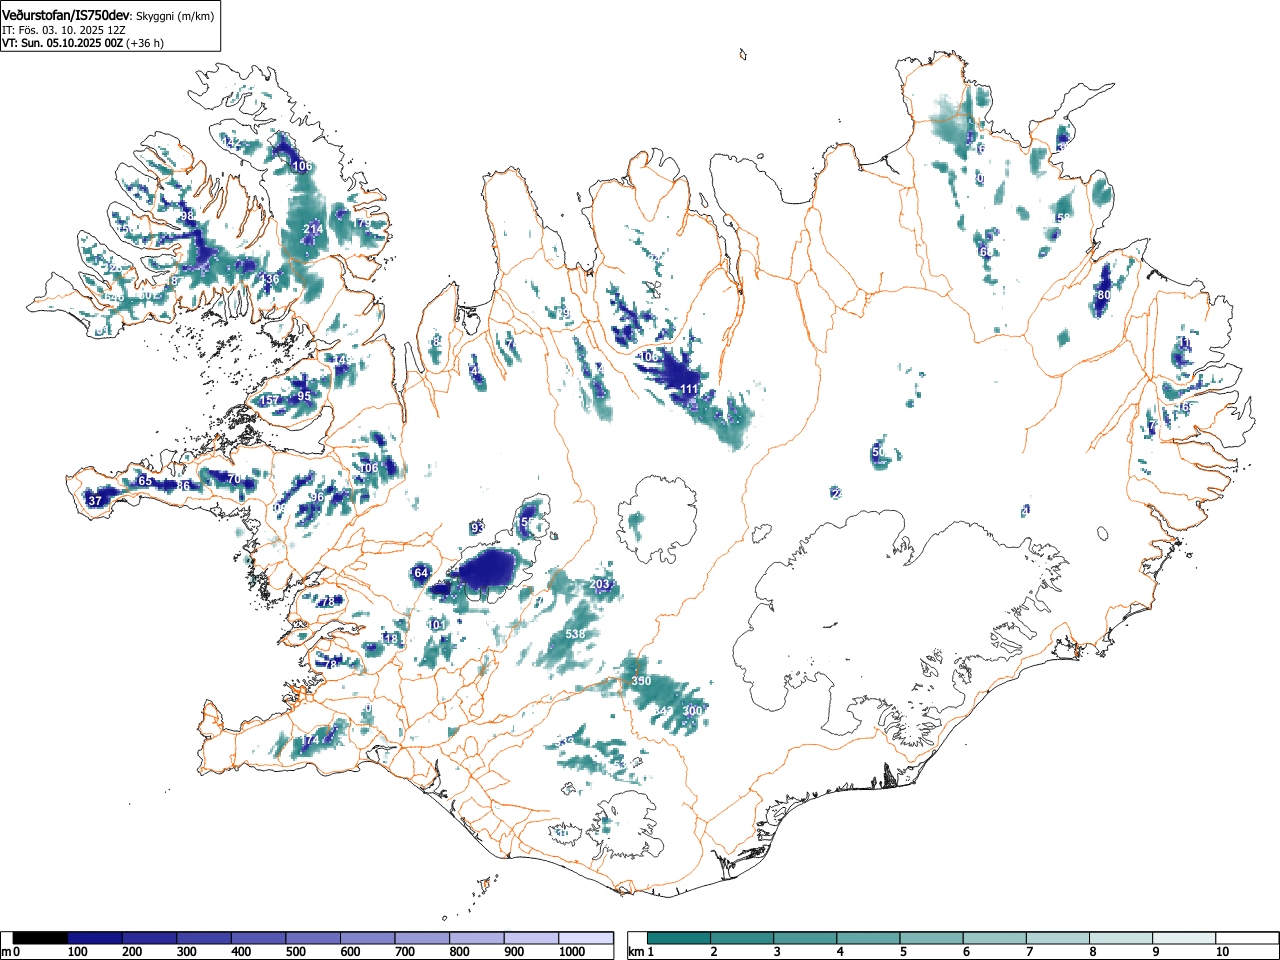Click the teal swatch between km 5 and 6
Viewport: 1280px width, 960px height.
(932, 938)
